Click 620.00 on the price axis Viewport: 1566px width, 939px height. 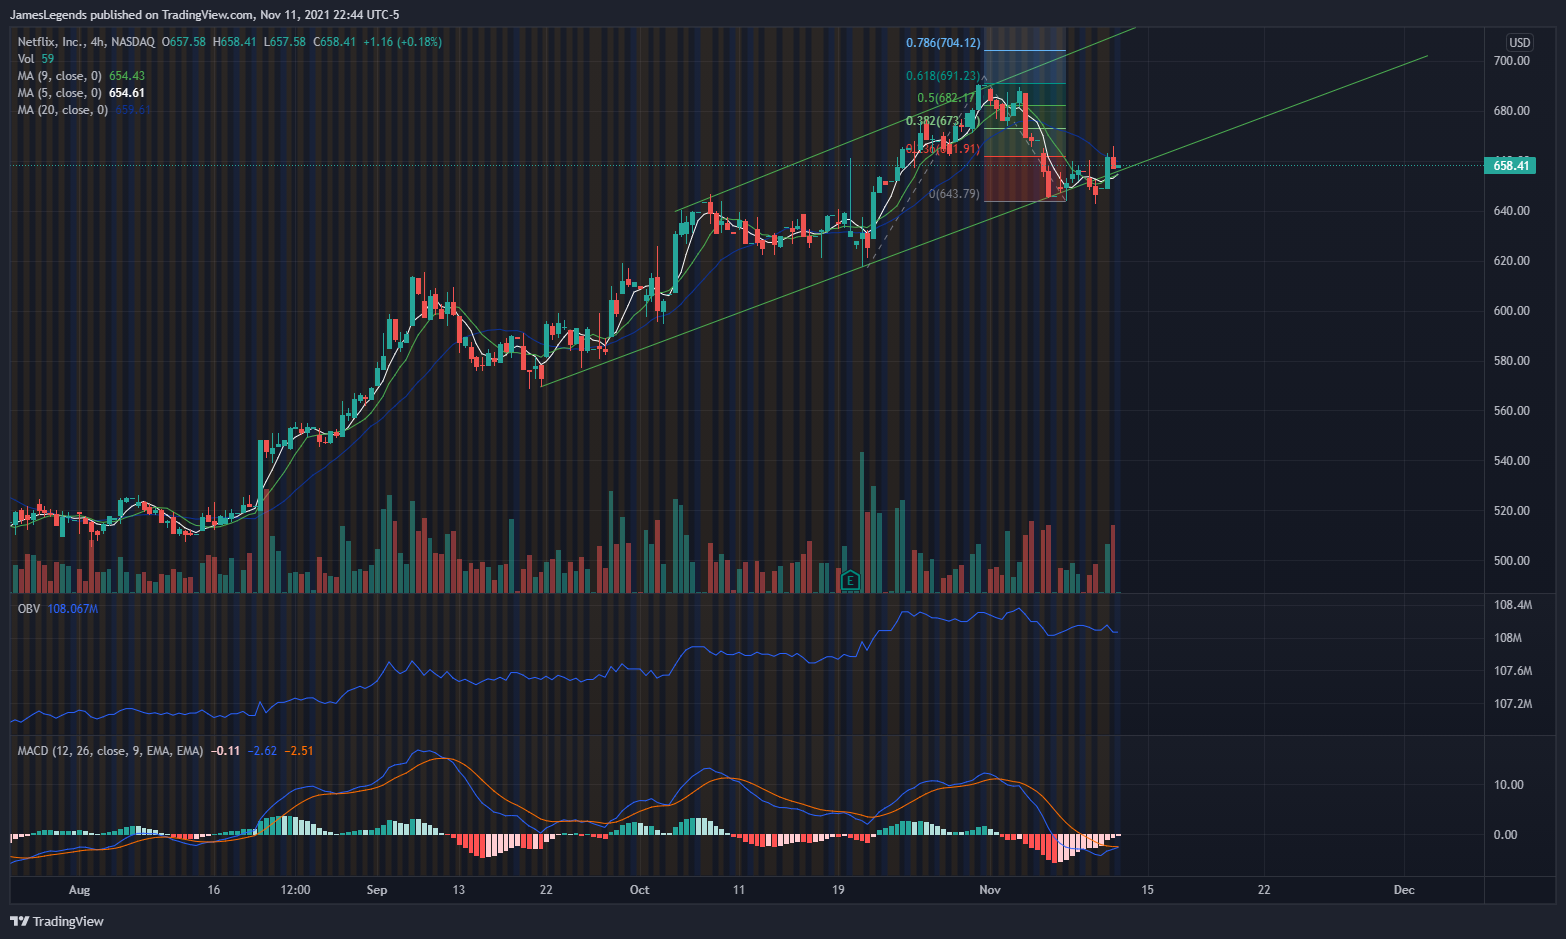pyautogui.click(x=1511, y=261)
